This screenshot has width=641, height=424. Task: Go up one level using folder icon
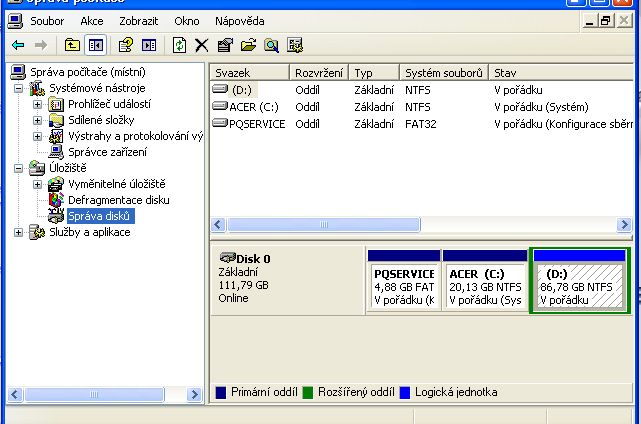click(x=72, y=45)
